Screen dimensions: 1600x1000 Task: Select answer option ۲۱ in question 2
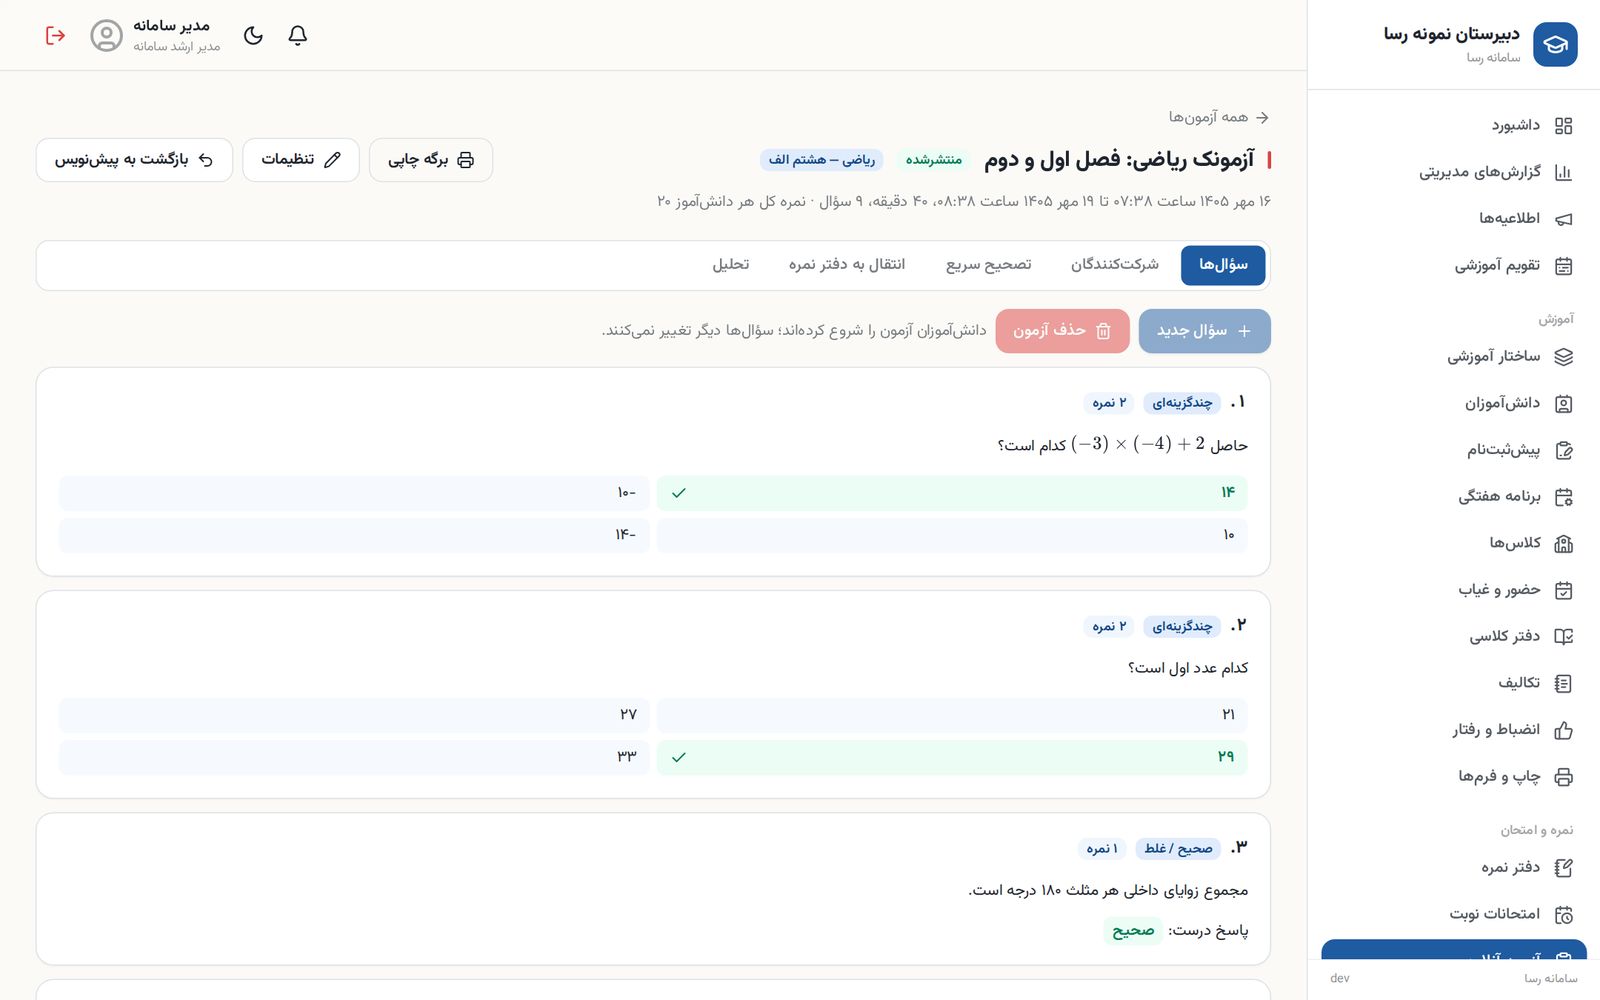point(952,715)
